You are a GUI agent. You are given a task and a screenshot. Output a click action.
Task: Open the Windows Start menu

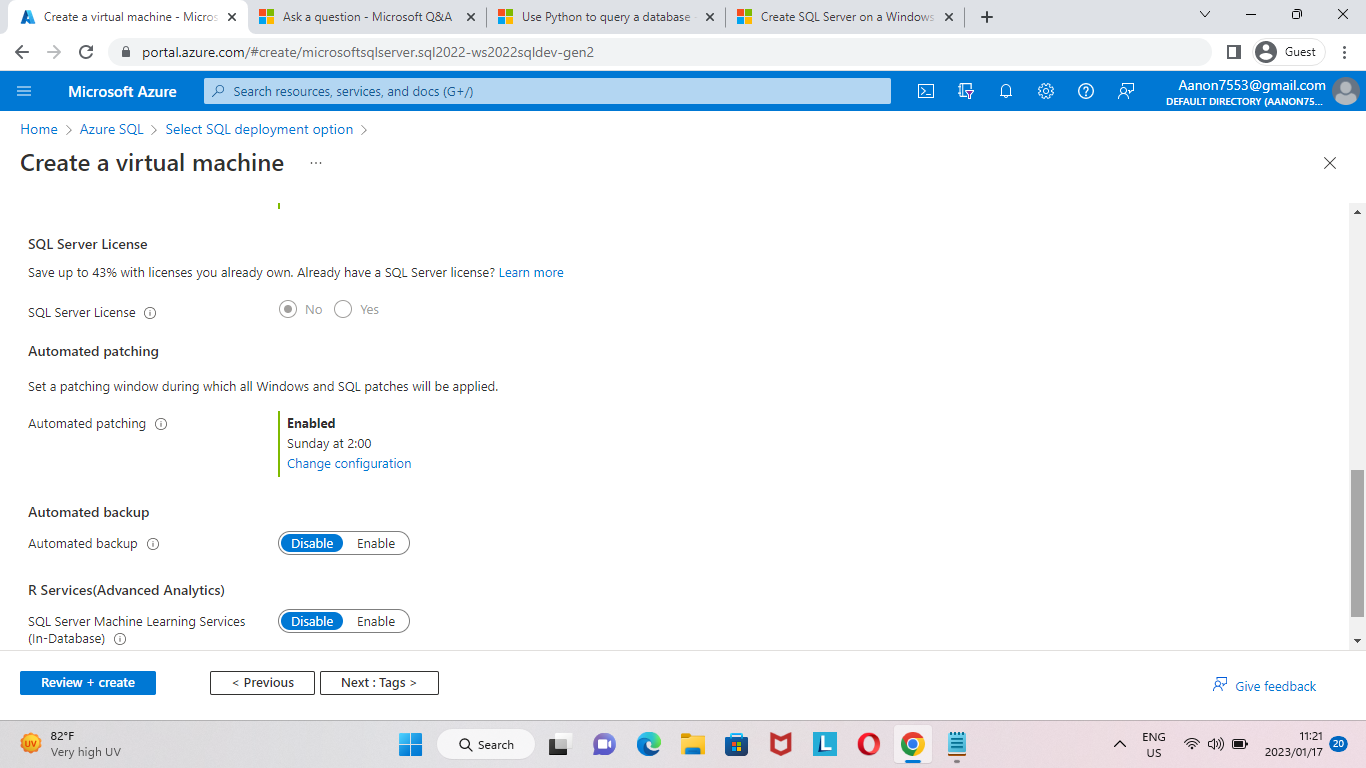pos(410,744)
